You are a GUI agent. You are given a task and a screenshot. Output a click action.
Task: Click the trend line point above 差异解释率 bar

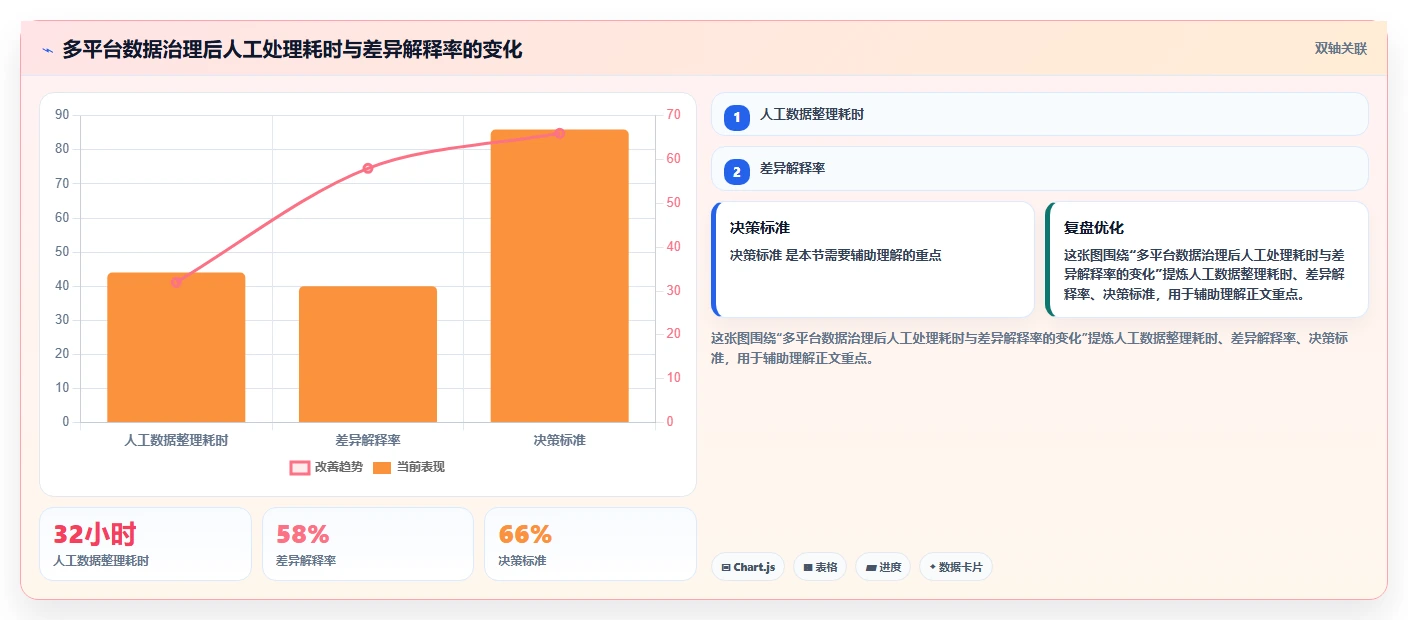(368, 168)
